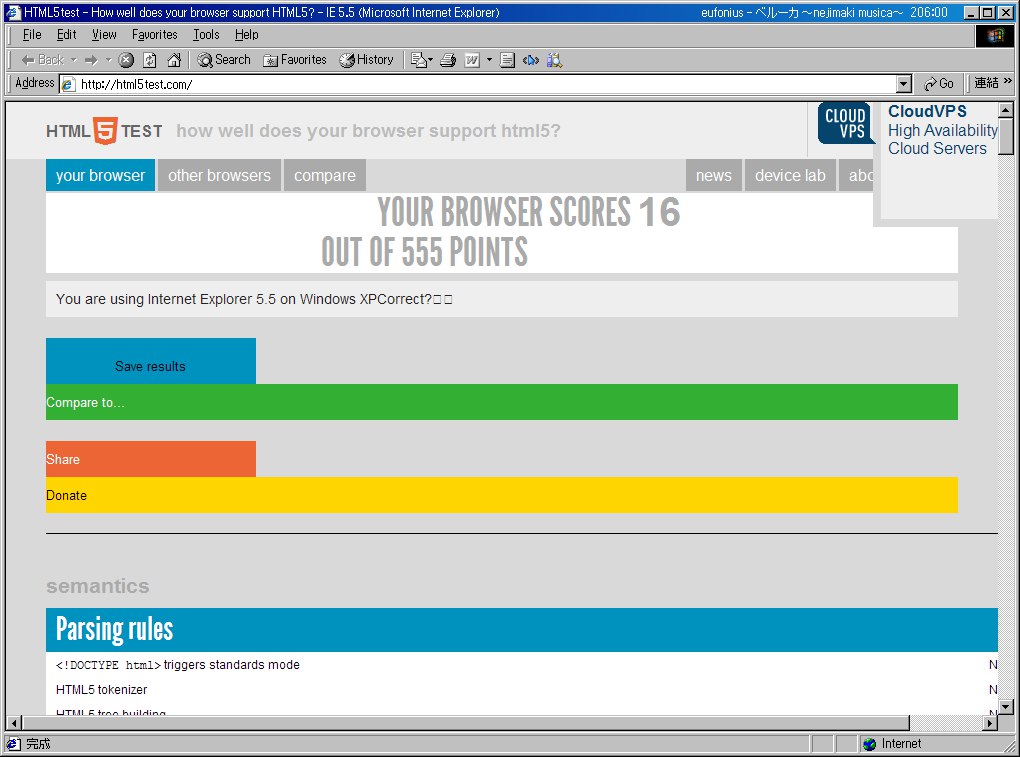
Task: Open the Tools menu
Action: tap(206, 34)
